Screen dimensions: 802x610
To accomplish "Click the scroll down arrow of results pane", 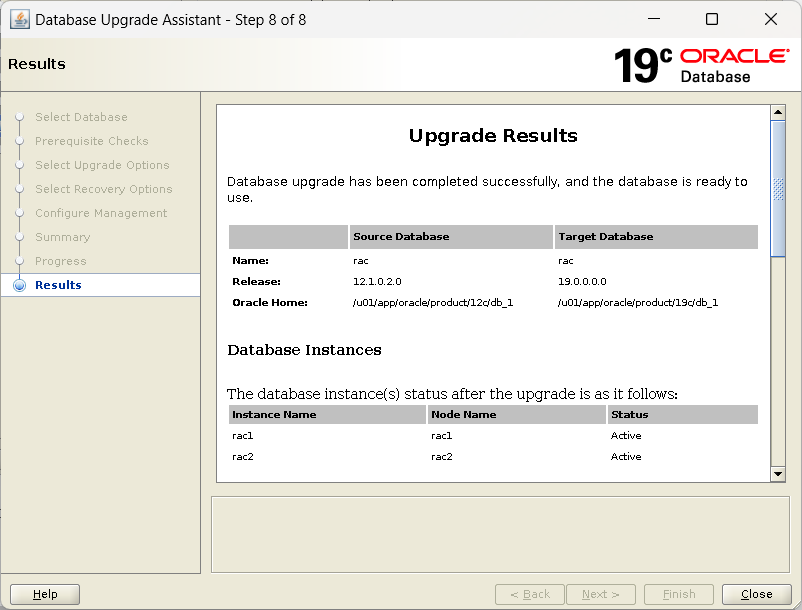I will (777, 474).
